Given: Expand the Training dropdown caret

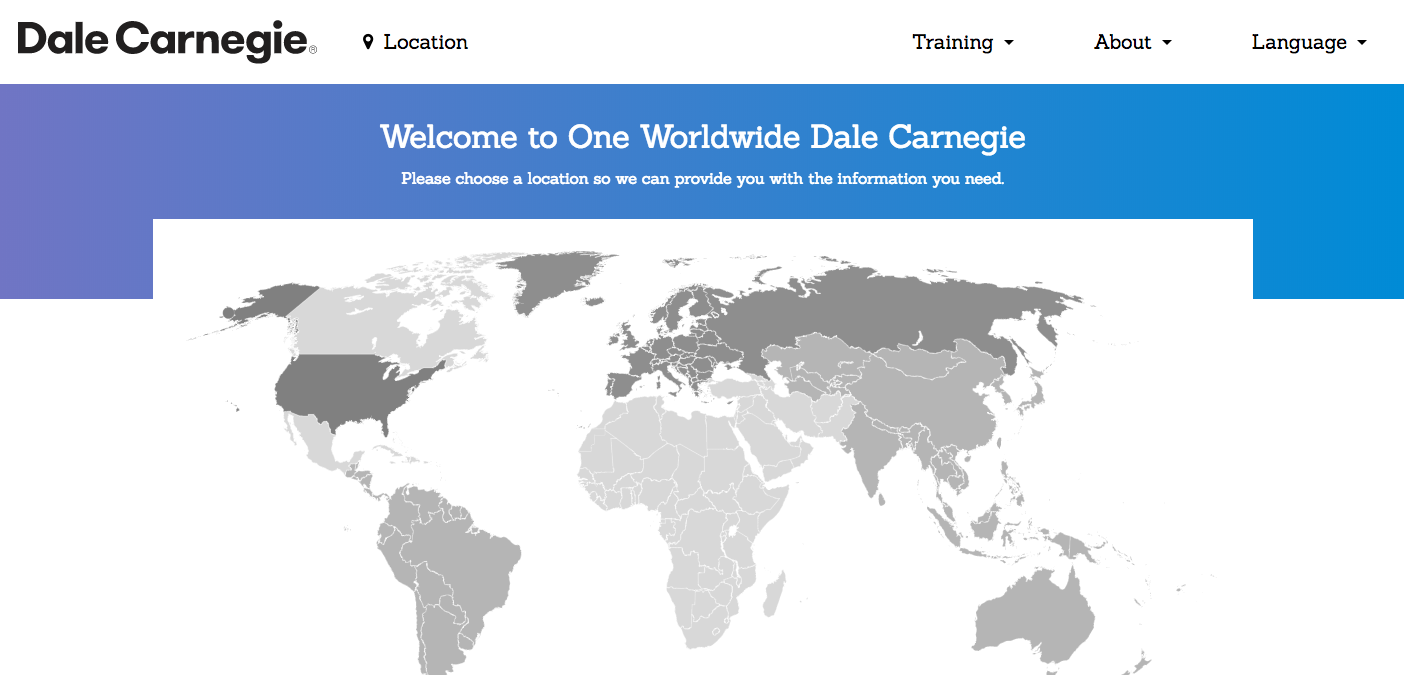Looking at the screenshot, I should click(x=1008, y=43).
